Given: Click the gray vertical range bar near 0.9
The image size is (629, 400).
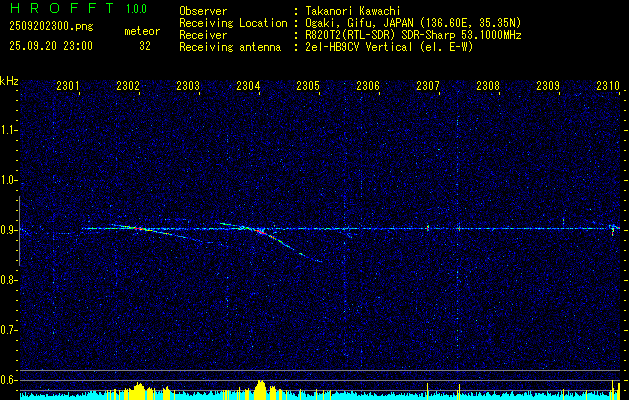Looking at the screenshot, I should [19, 231].
